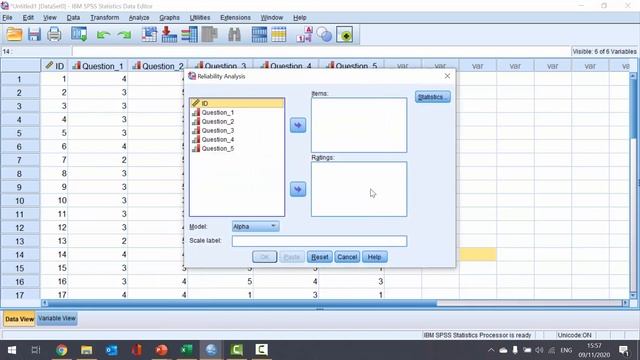Click the Question_1 column header
Viewport: 640px width, 360px height.
[x=98, y=66]
